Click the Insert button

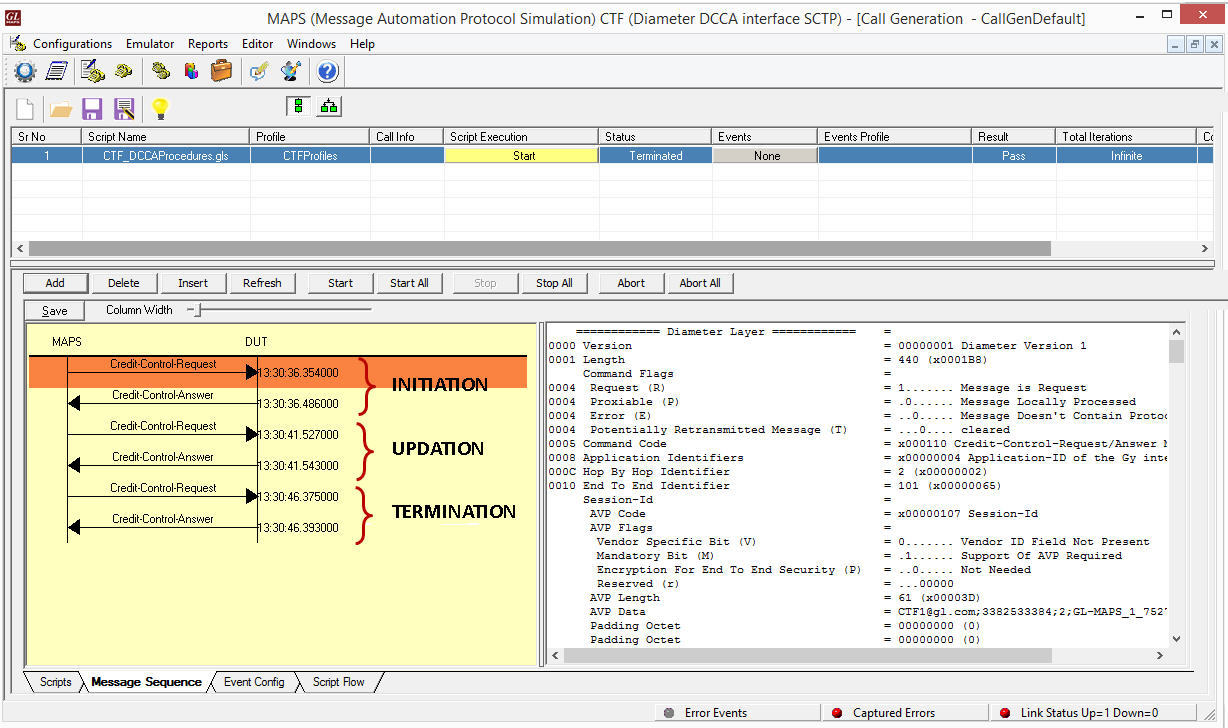(x=193, y=283)
